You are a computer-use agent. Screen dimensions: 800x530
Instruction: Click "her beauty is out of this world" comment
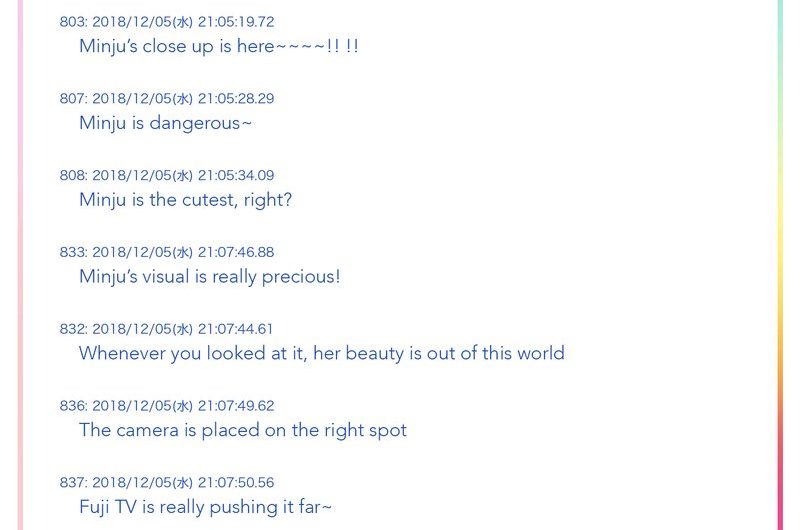click(439, 353)
